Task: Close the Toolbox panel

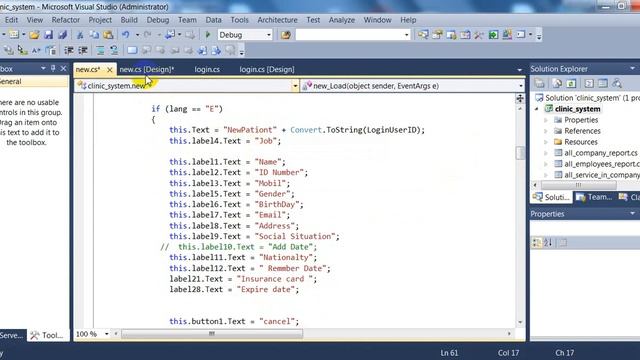Action: click(x=63, y=69)
